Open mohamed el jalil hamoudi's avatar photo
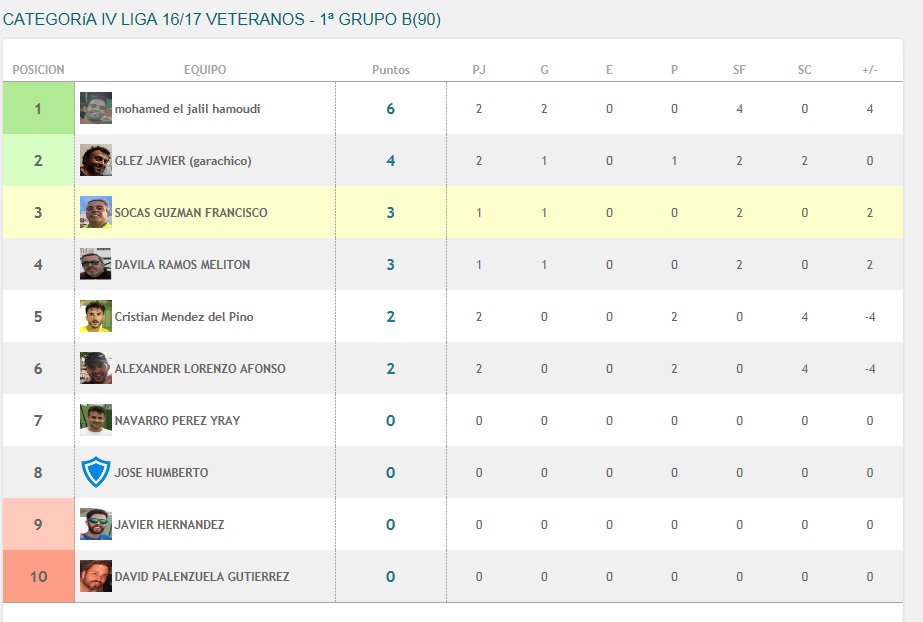This screenshot has height=622, width=923. point(96,108)
